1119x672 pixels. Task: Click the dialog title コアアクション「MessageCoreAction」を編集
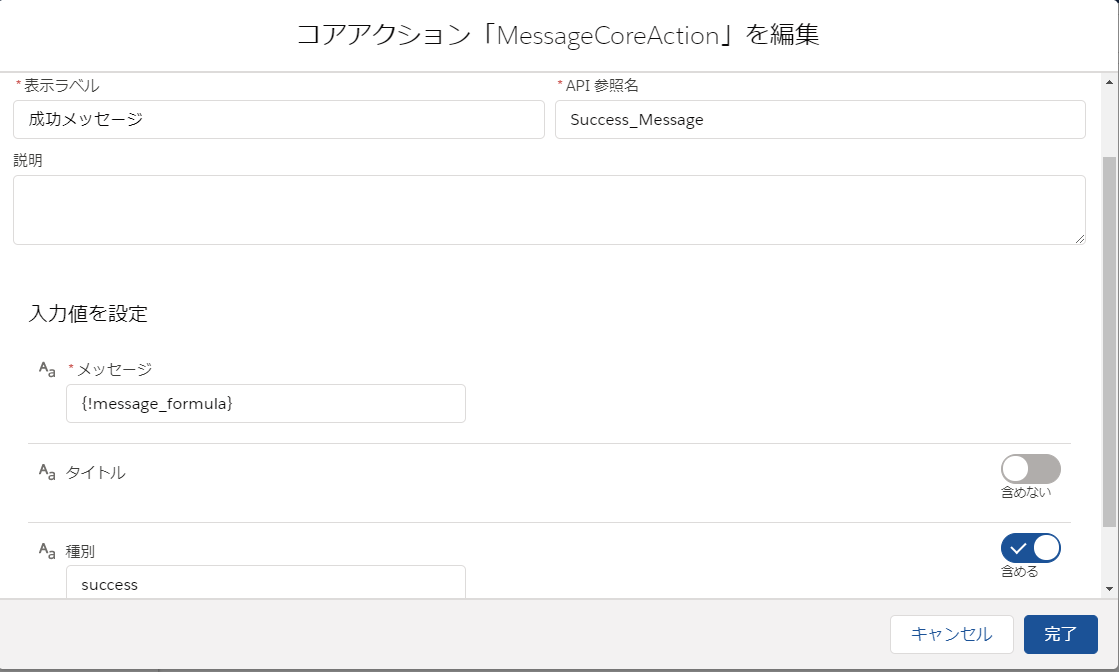[559, 33]
